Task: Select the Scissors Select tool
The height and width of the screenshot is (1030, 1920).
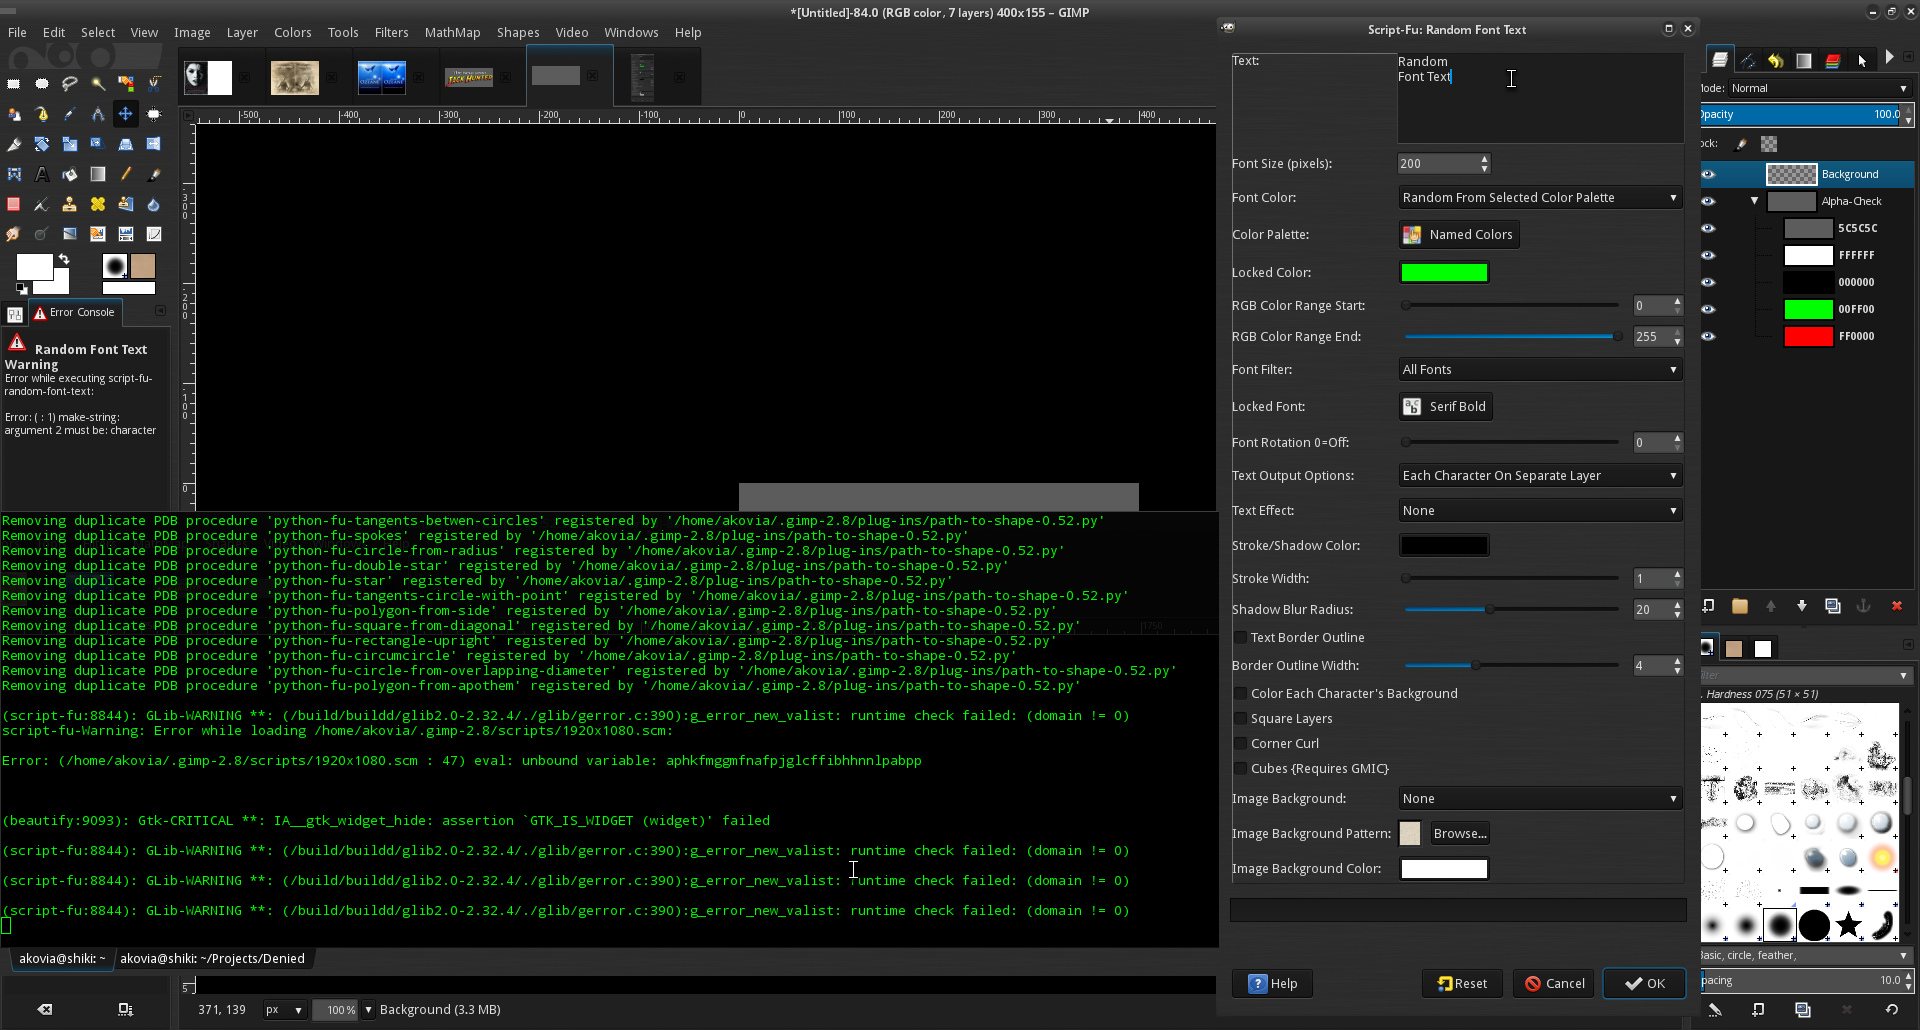Action: click(x=154, y=84)
